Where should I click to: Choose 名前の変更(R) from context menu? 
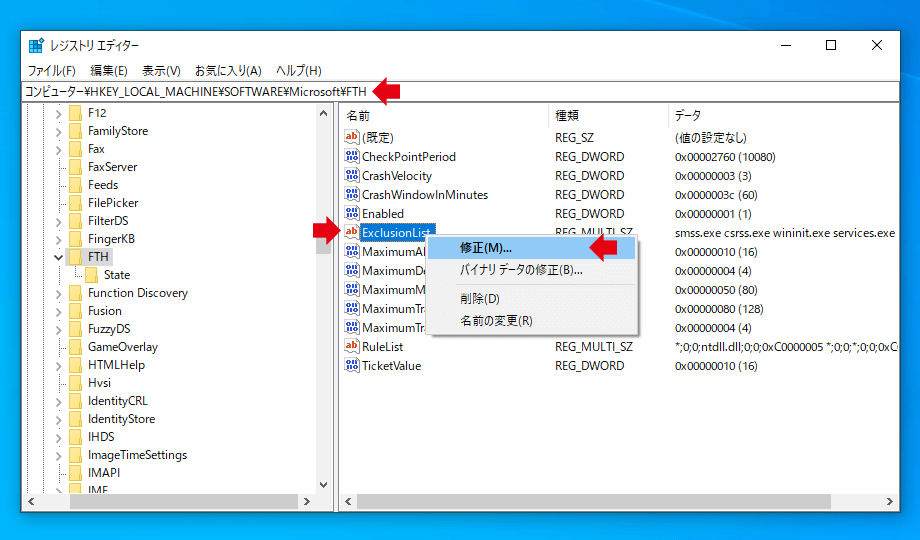(x=531, y=320)
